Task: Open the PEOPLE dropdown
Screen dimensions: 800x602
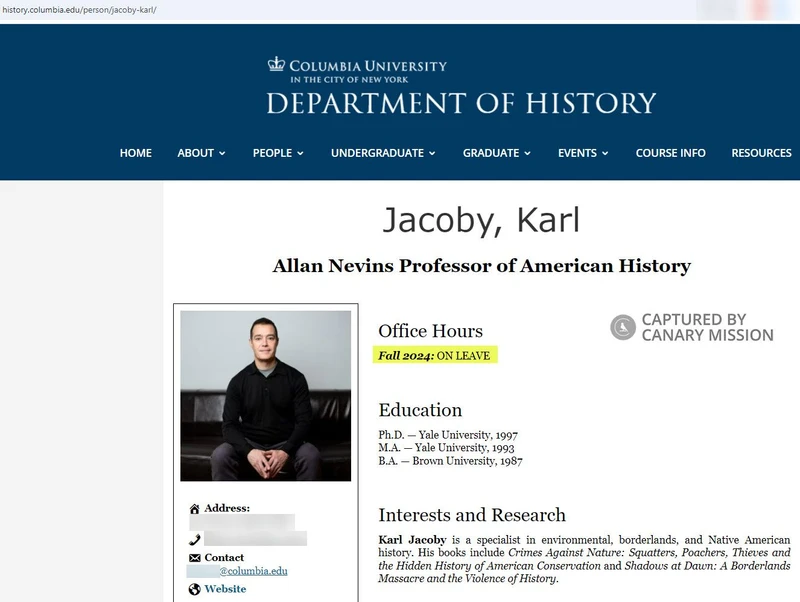Action: (278, 153)
